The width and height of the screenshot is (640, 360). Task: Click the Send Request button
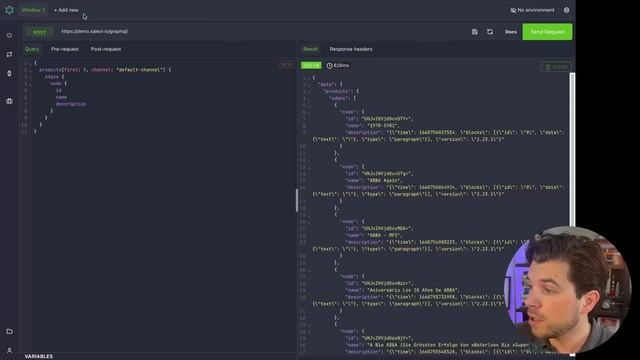[547, 32]
